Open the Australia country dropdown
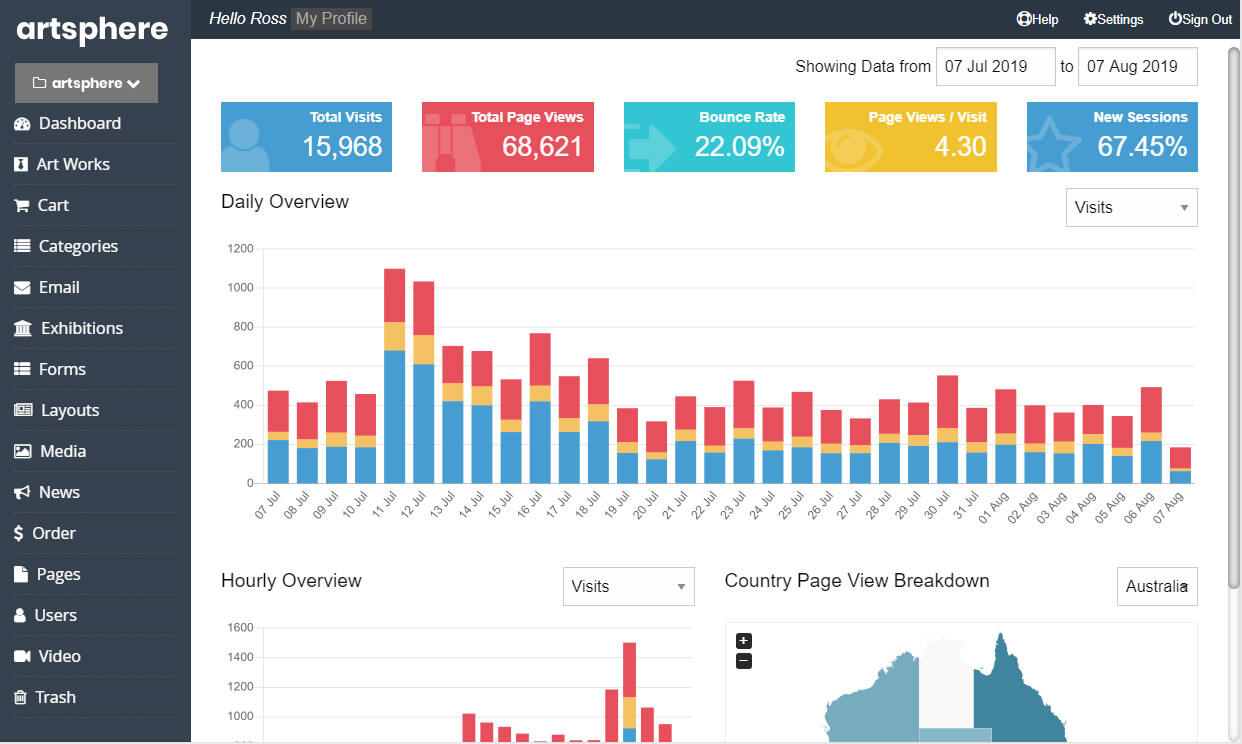1242x744 pixels. coord(1156,587)
